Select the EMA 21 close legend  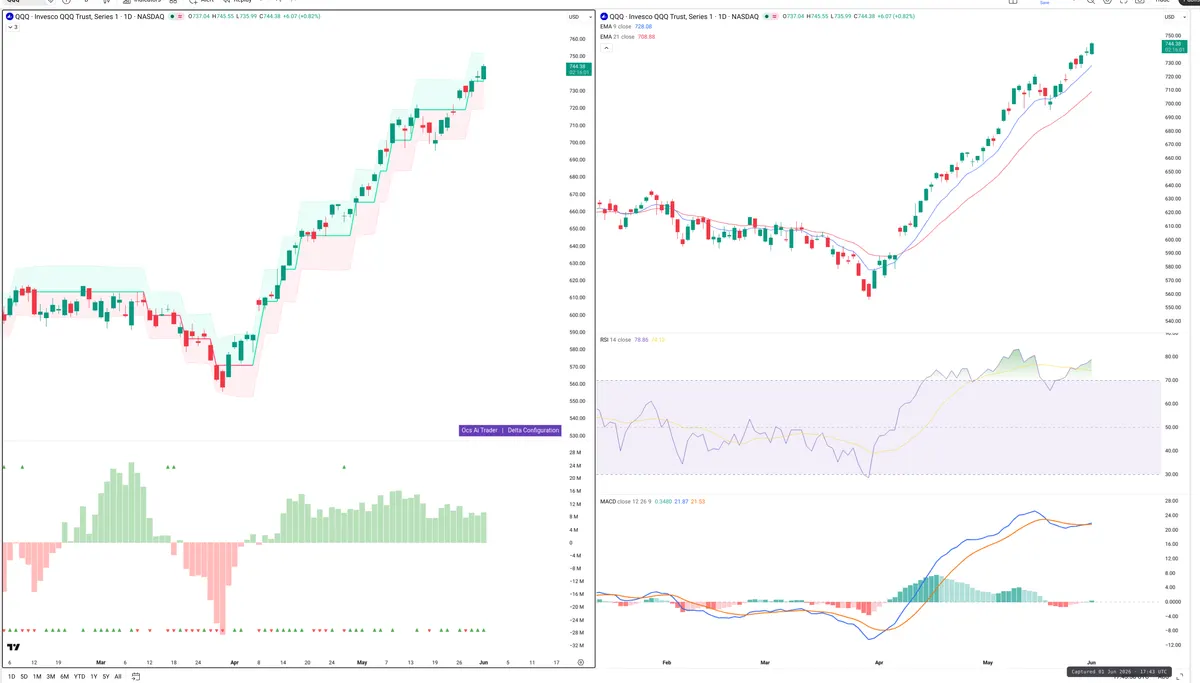point(619,36)
